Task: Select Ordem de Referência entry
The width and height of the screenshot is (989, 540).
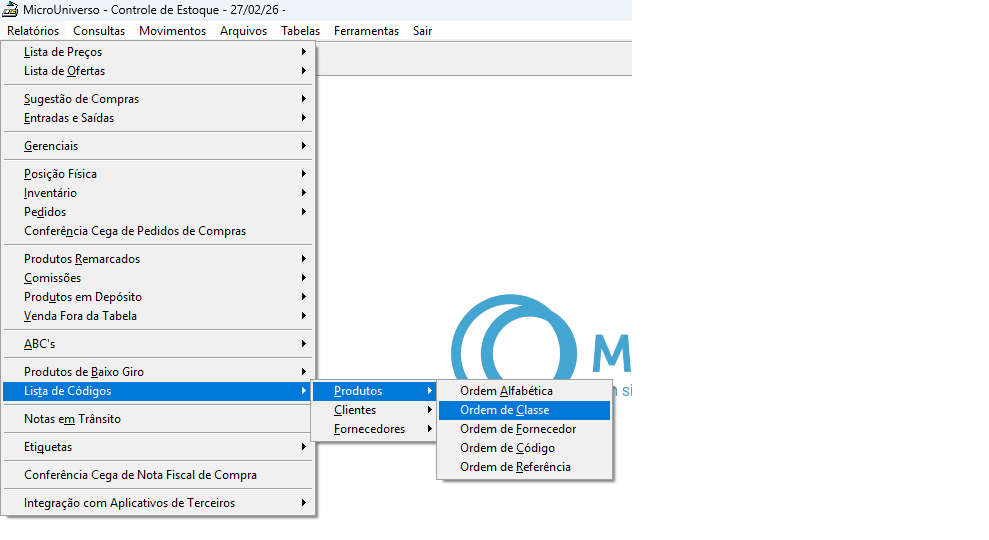Action: (515, 467)
